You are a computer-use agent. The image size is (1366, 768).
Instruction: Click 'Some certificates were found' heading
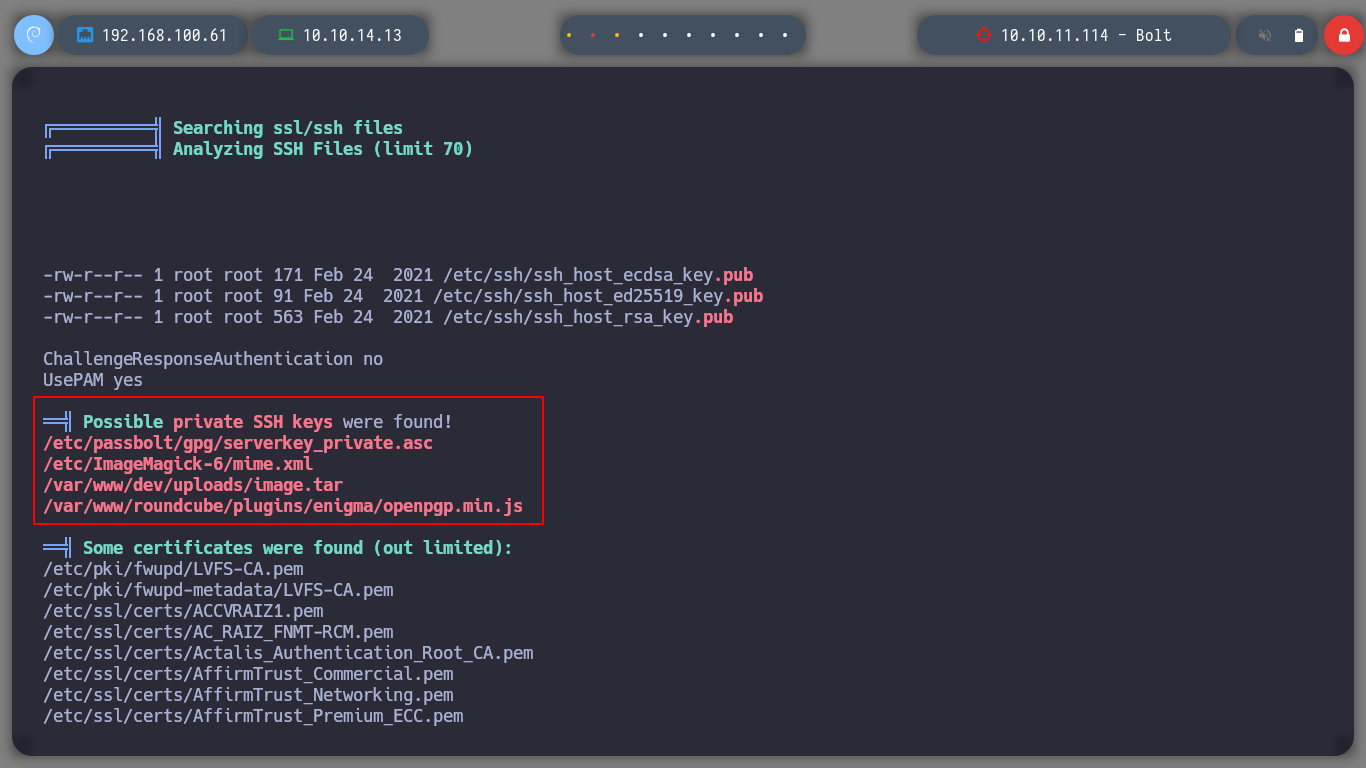coord(298,548)
